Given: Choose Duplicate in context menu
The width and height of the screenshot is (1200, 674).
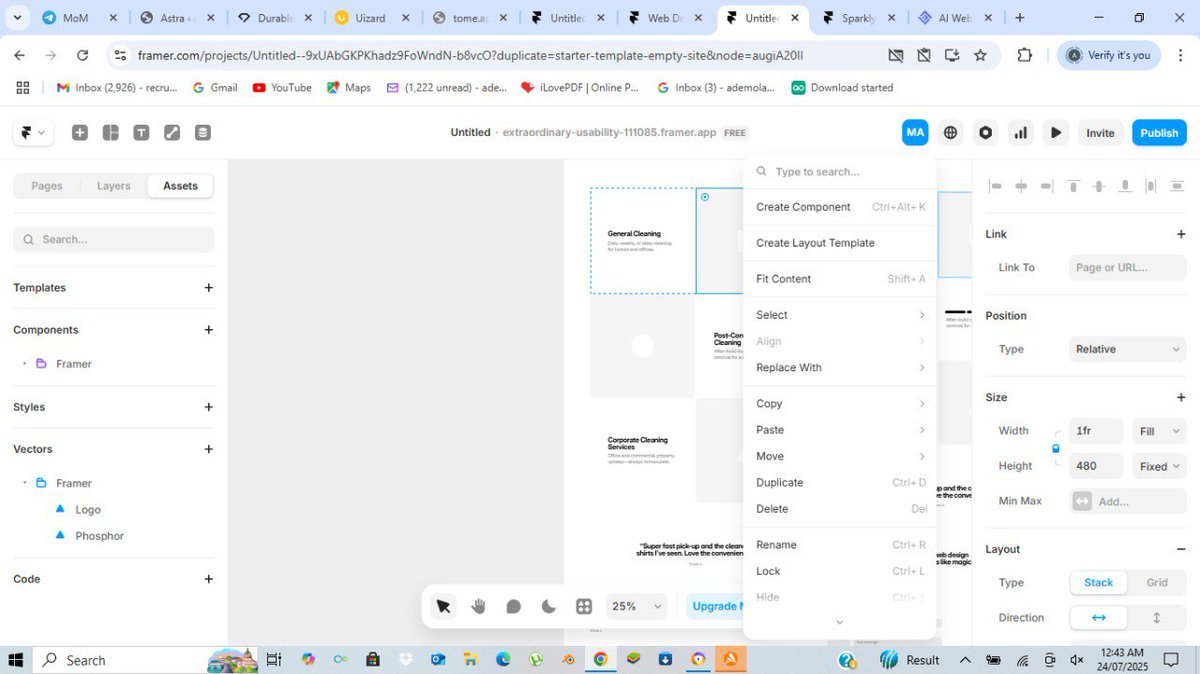Looking at the screenshot, I should 840,483.
